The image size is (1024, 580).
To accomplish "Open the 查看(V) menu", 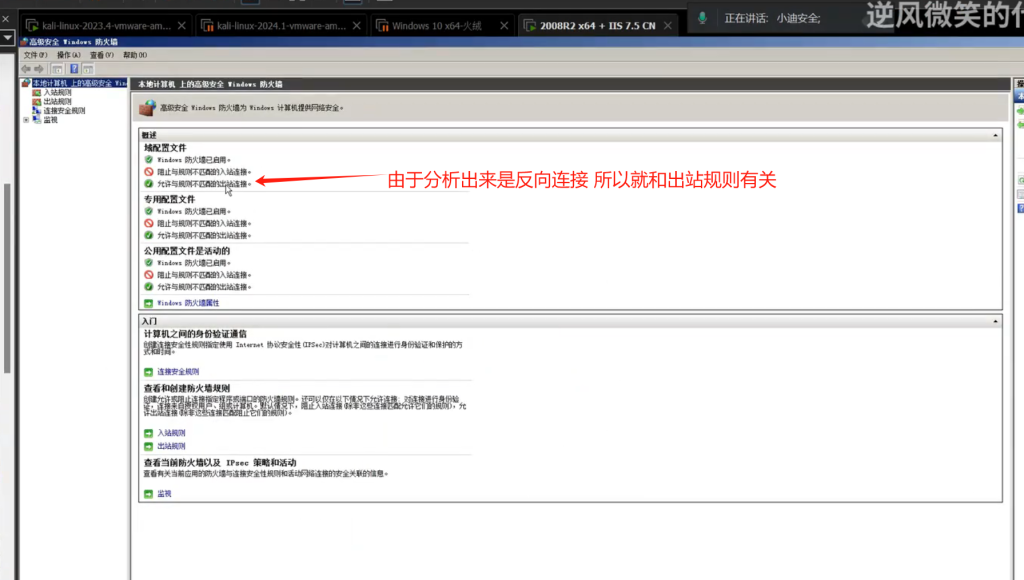I will coord(102,56).
